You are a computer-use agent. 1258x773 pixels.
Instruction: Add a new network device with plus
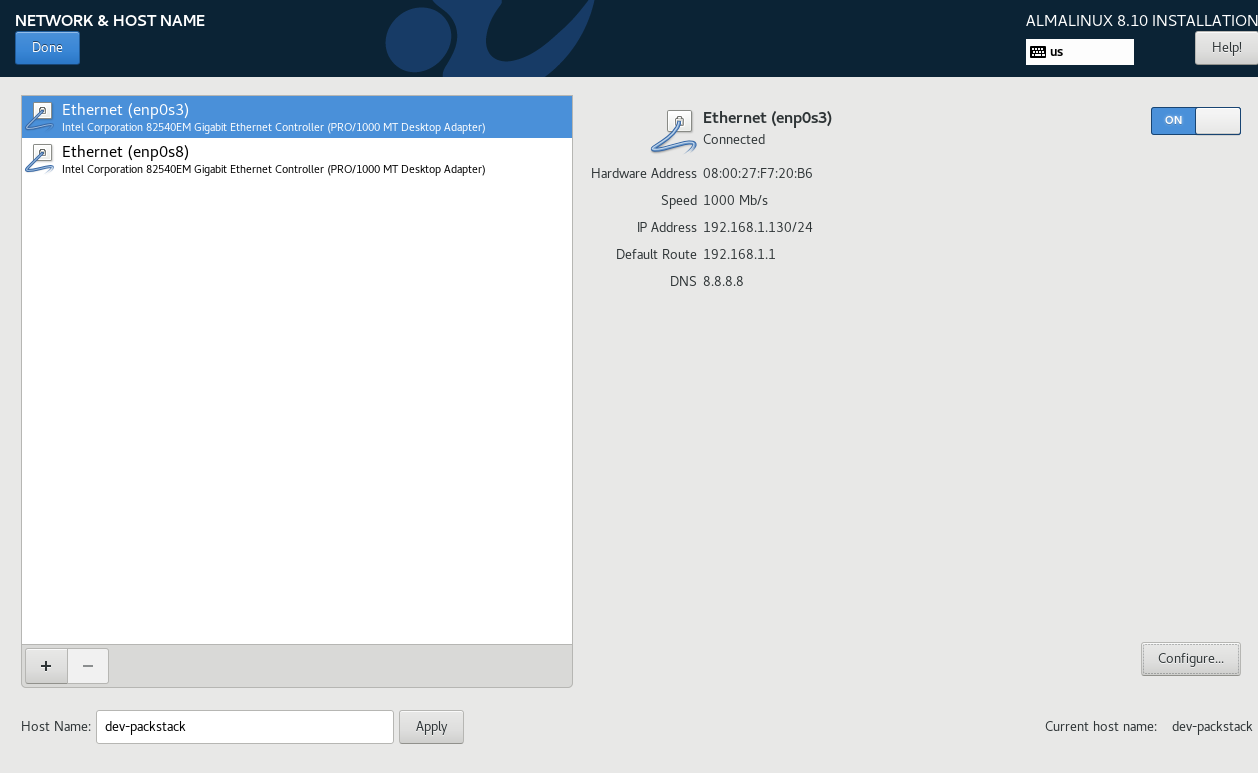tap(45, 666)
